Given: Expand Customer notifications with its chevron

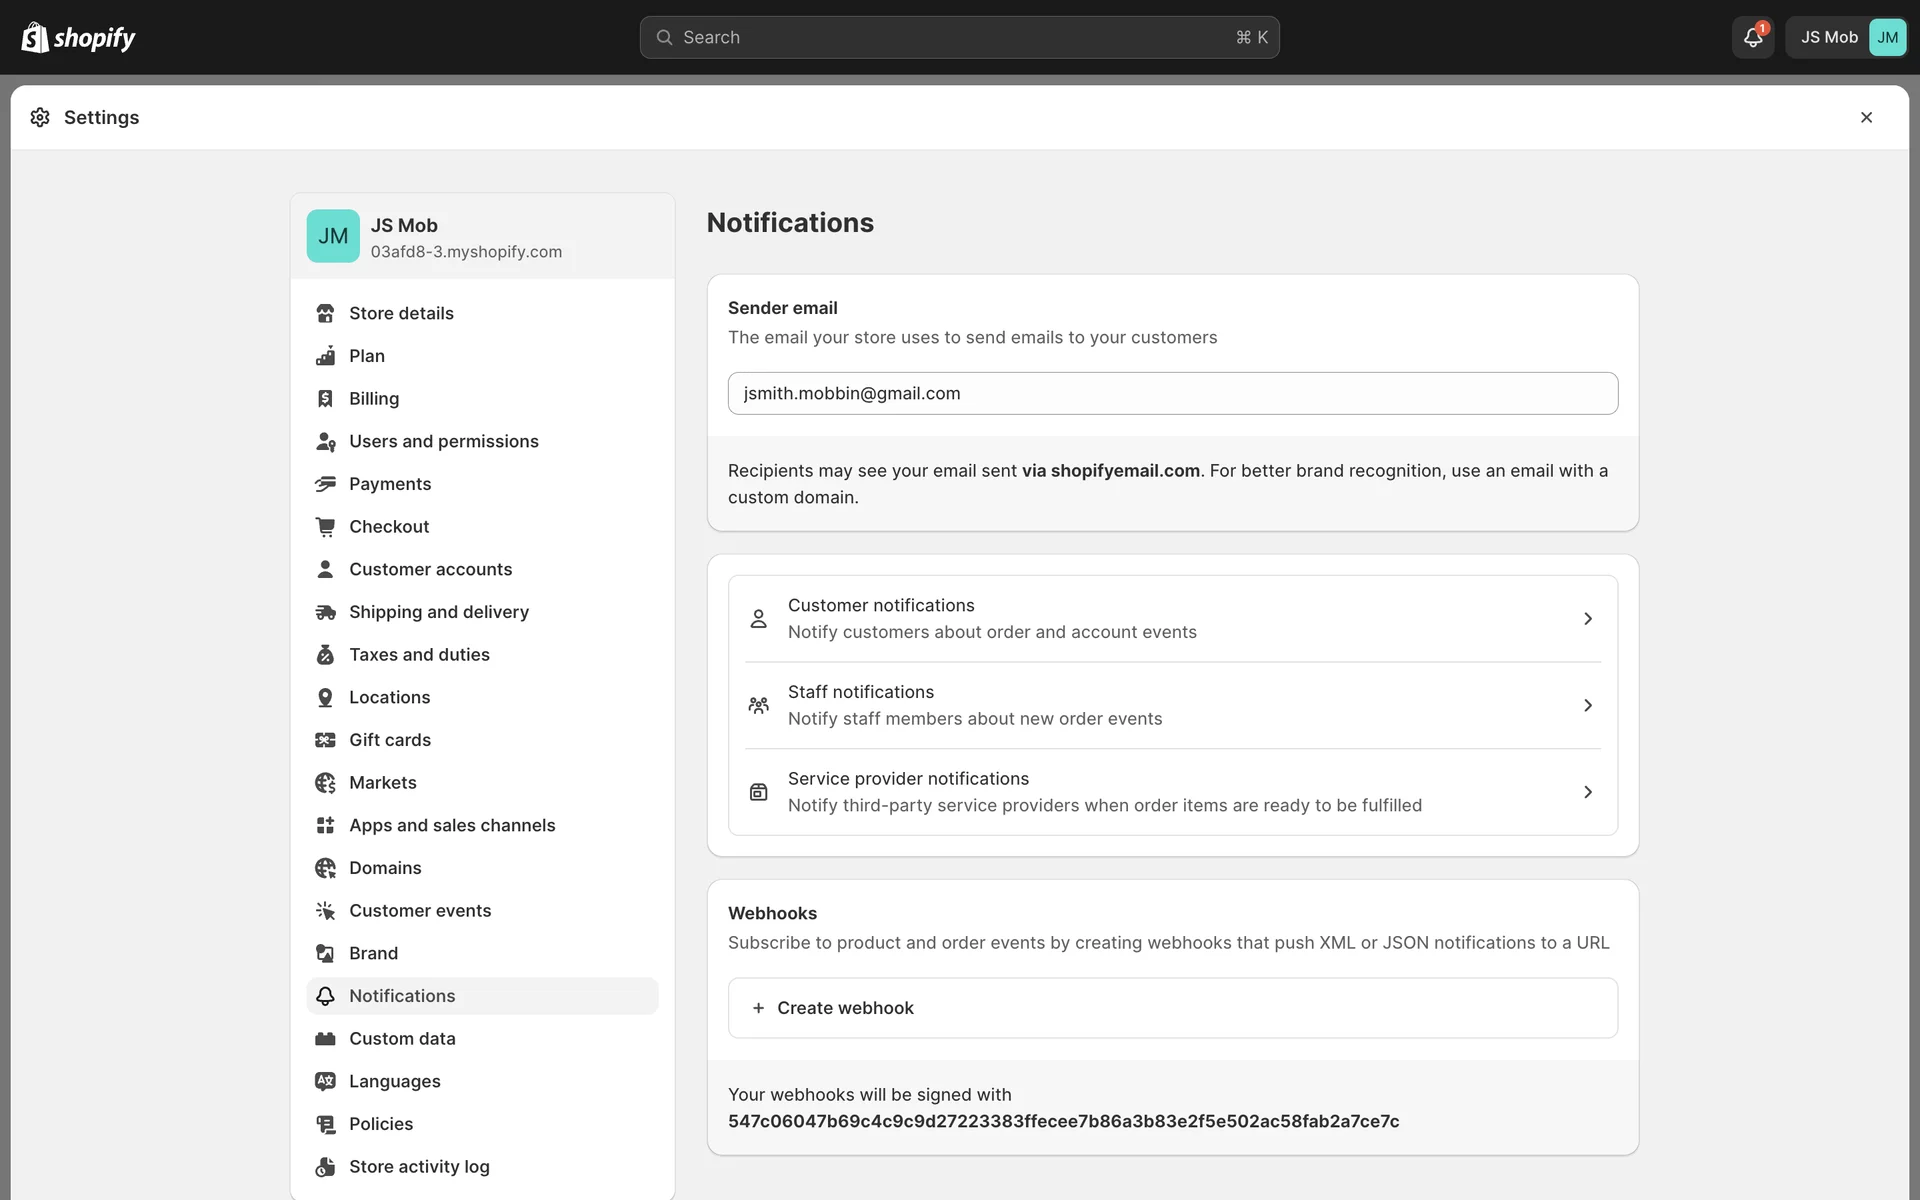Looking at the screenshot, I should (1587, 619).
